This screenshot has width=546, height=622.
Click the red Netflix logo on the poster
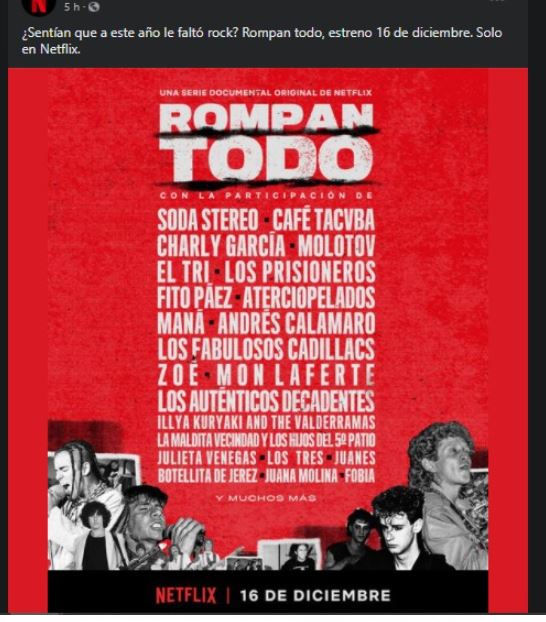[x=186, y=595]
